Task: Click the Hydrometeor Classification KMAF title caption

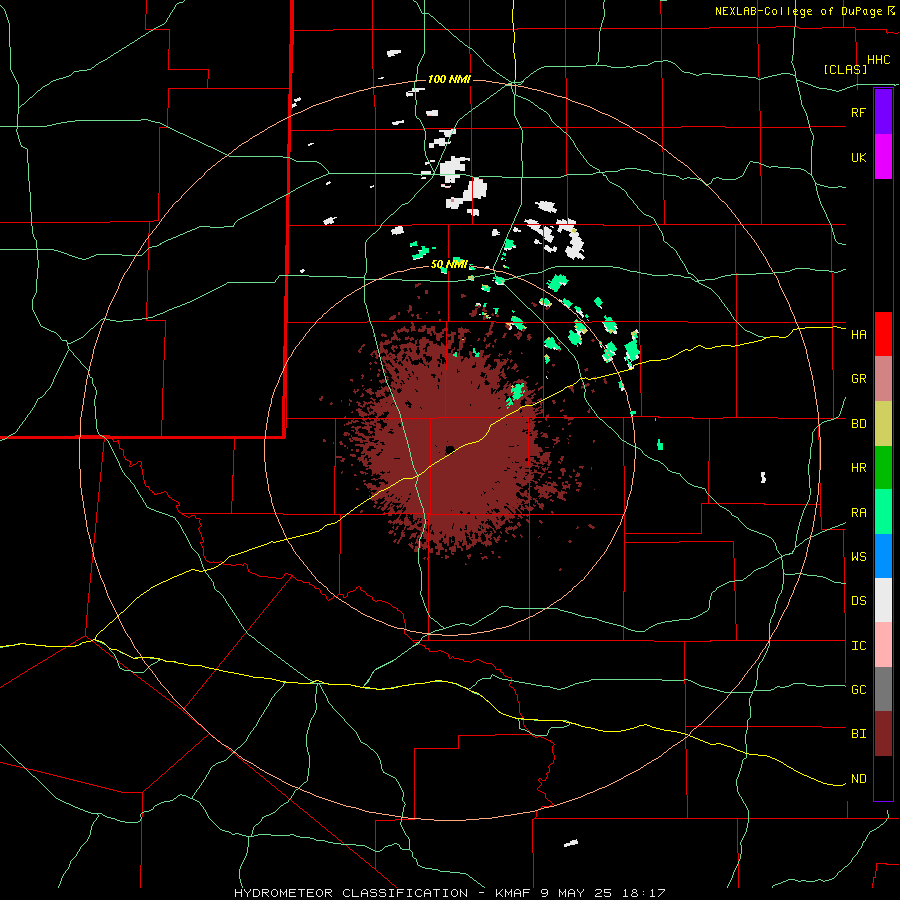Action: (x=449, y=893)
